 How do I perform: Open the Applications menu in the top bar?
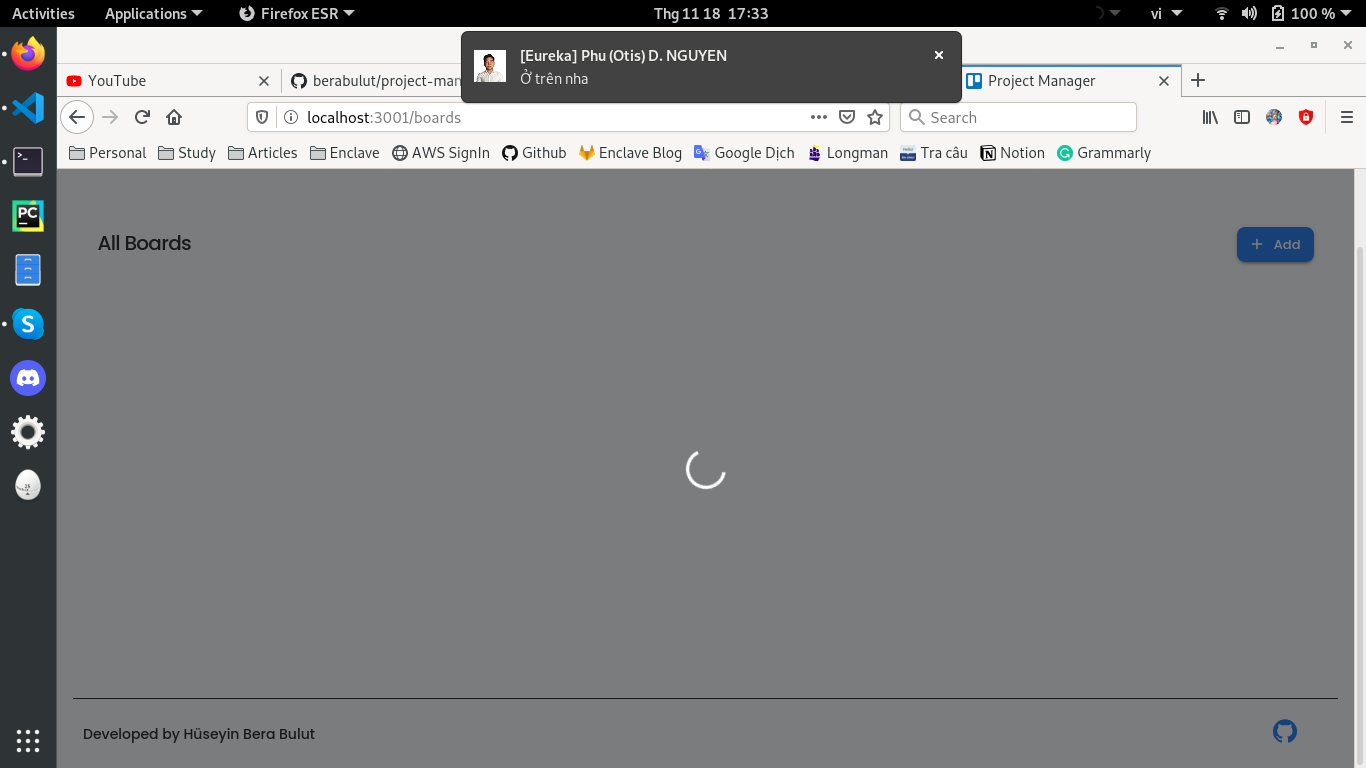[146, 13]
